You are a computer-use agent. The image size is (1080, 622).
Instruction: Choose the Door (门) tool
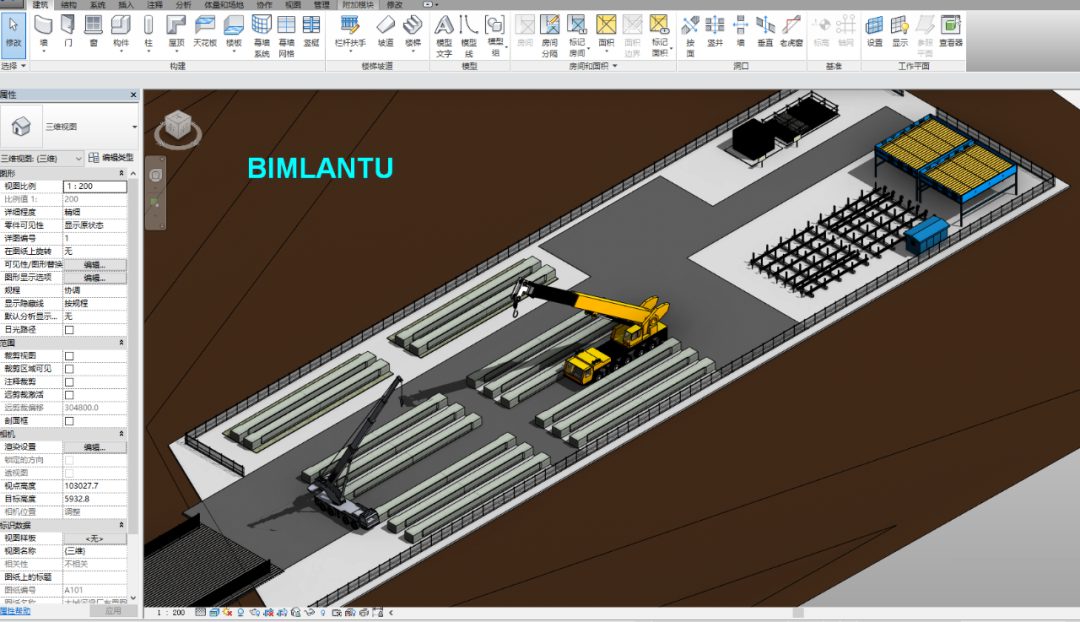click(x=68, y=32)
